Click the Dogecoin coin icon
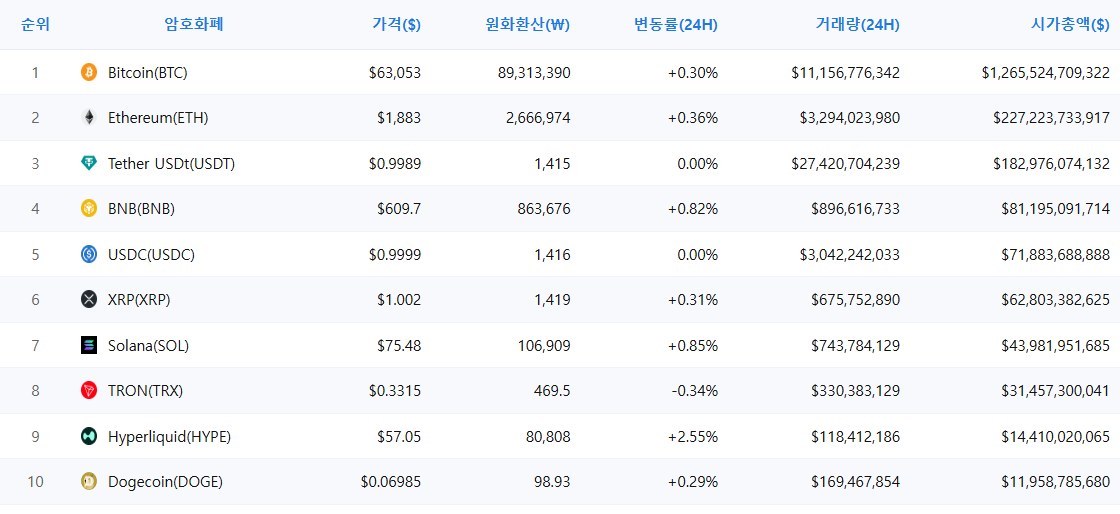 [89, 482]
